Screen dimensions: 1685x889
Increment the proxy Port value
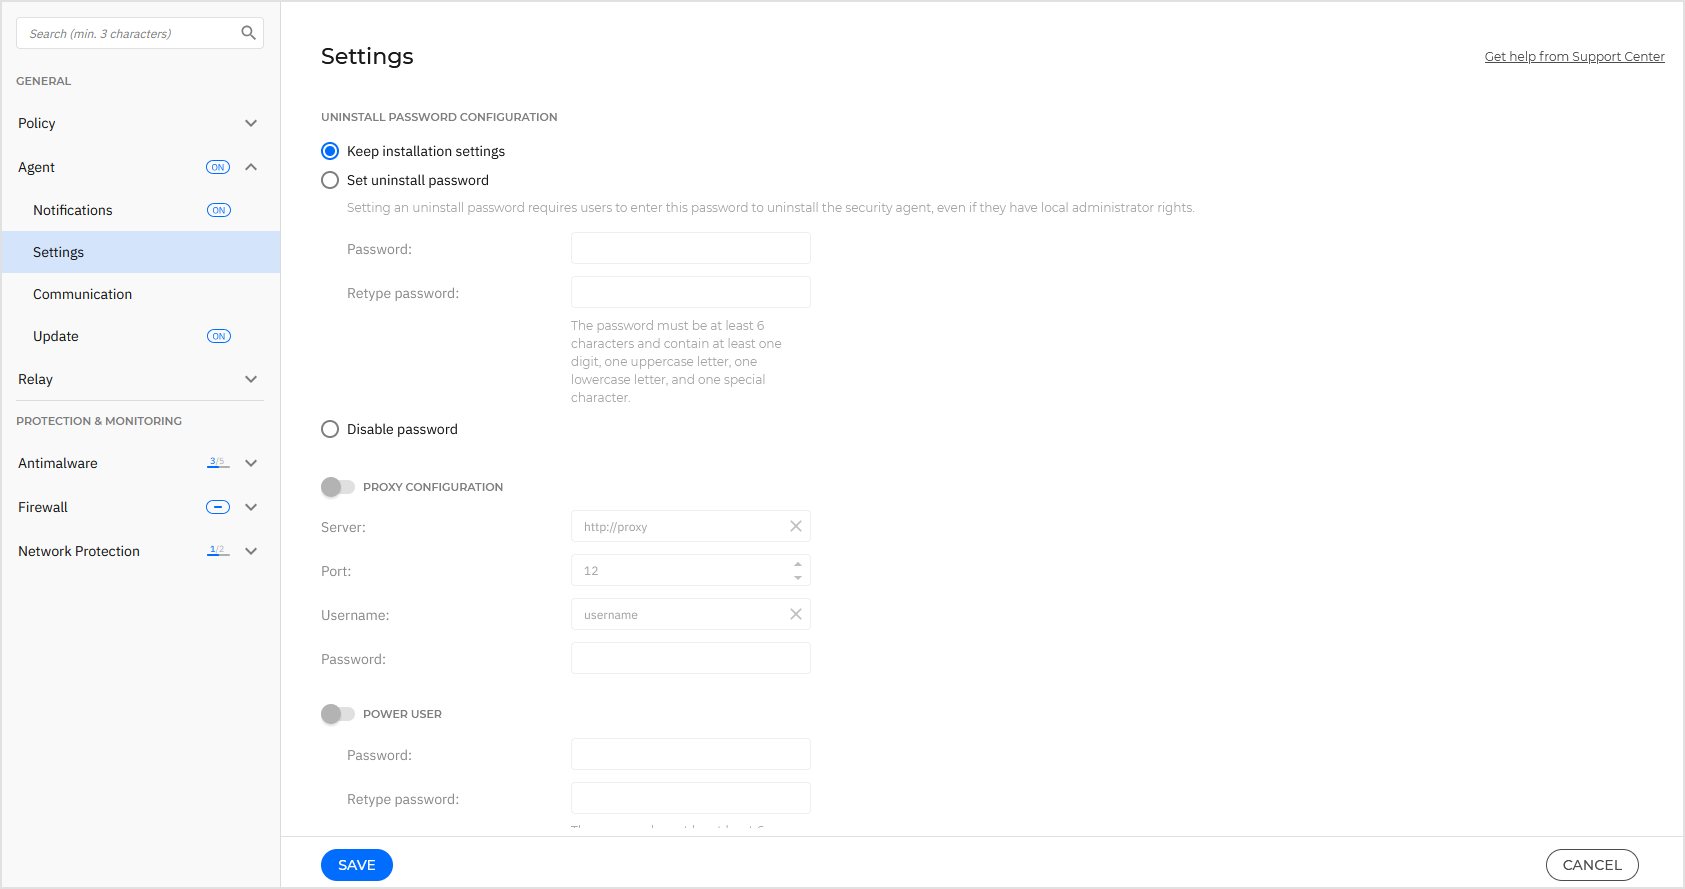coord(797,563)
